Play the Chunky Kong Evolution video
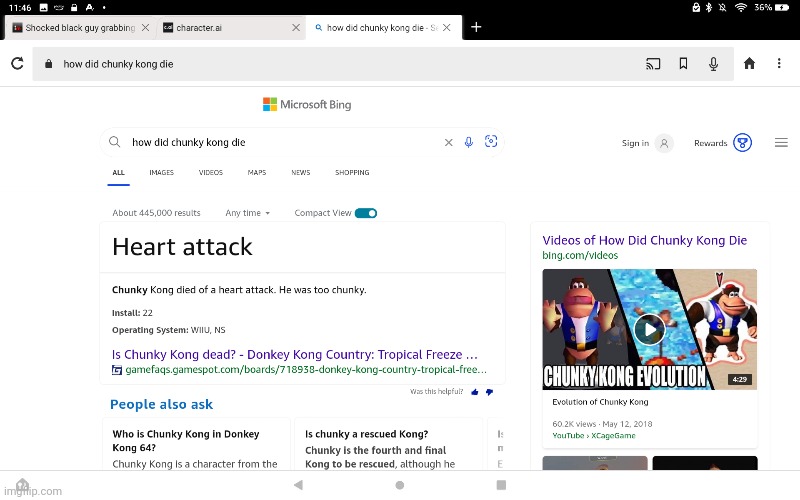This screenshot has width=800, height=500. point(649,330)
